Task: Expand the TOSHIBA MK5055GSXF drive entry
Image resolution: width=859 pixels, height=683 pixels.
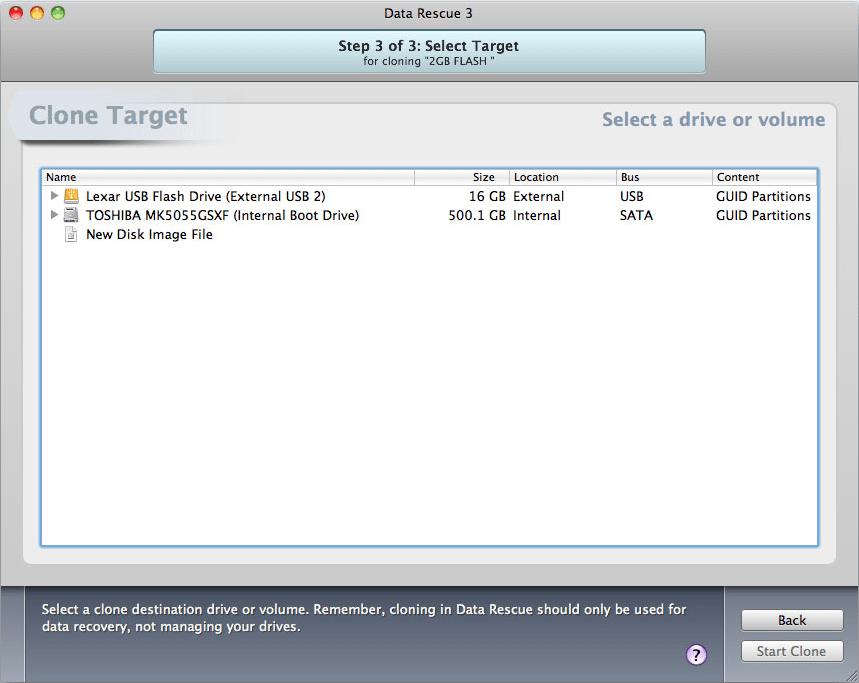Action: 55,215
